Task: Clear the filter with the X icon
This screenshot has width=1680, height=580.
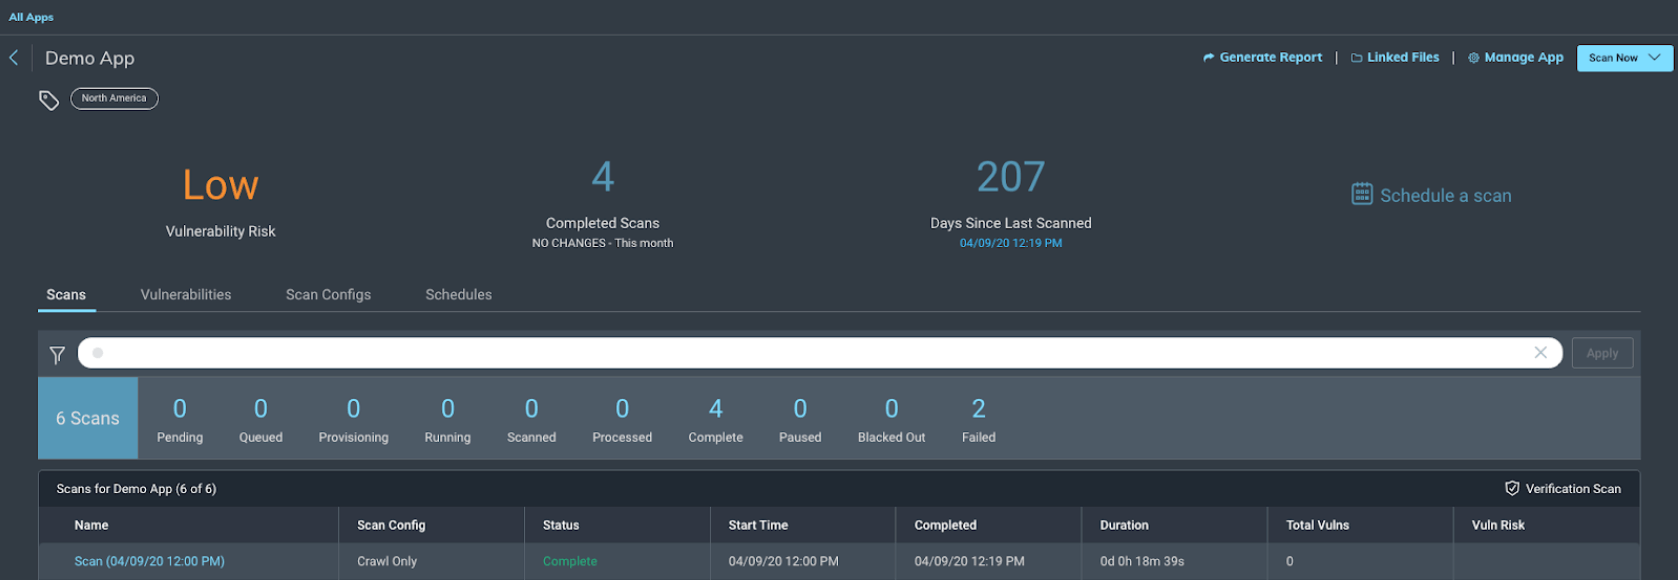Action: click(x=1540, y=353)
